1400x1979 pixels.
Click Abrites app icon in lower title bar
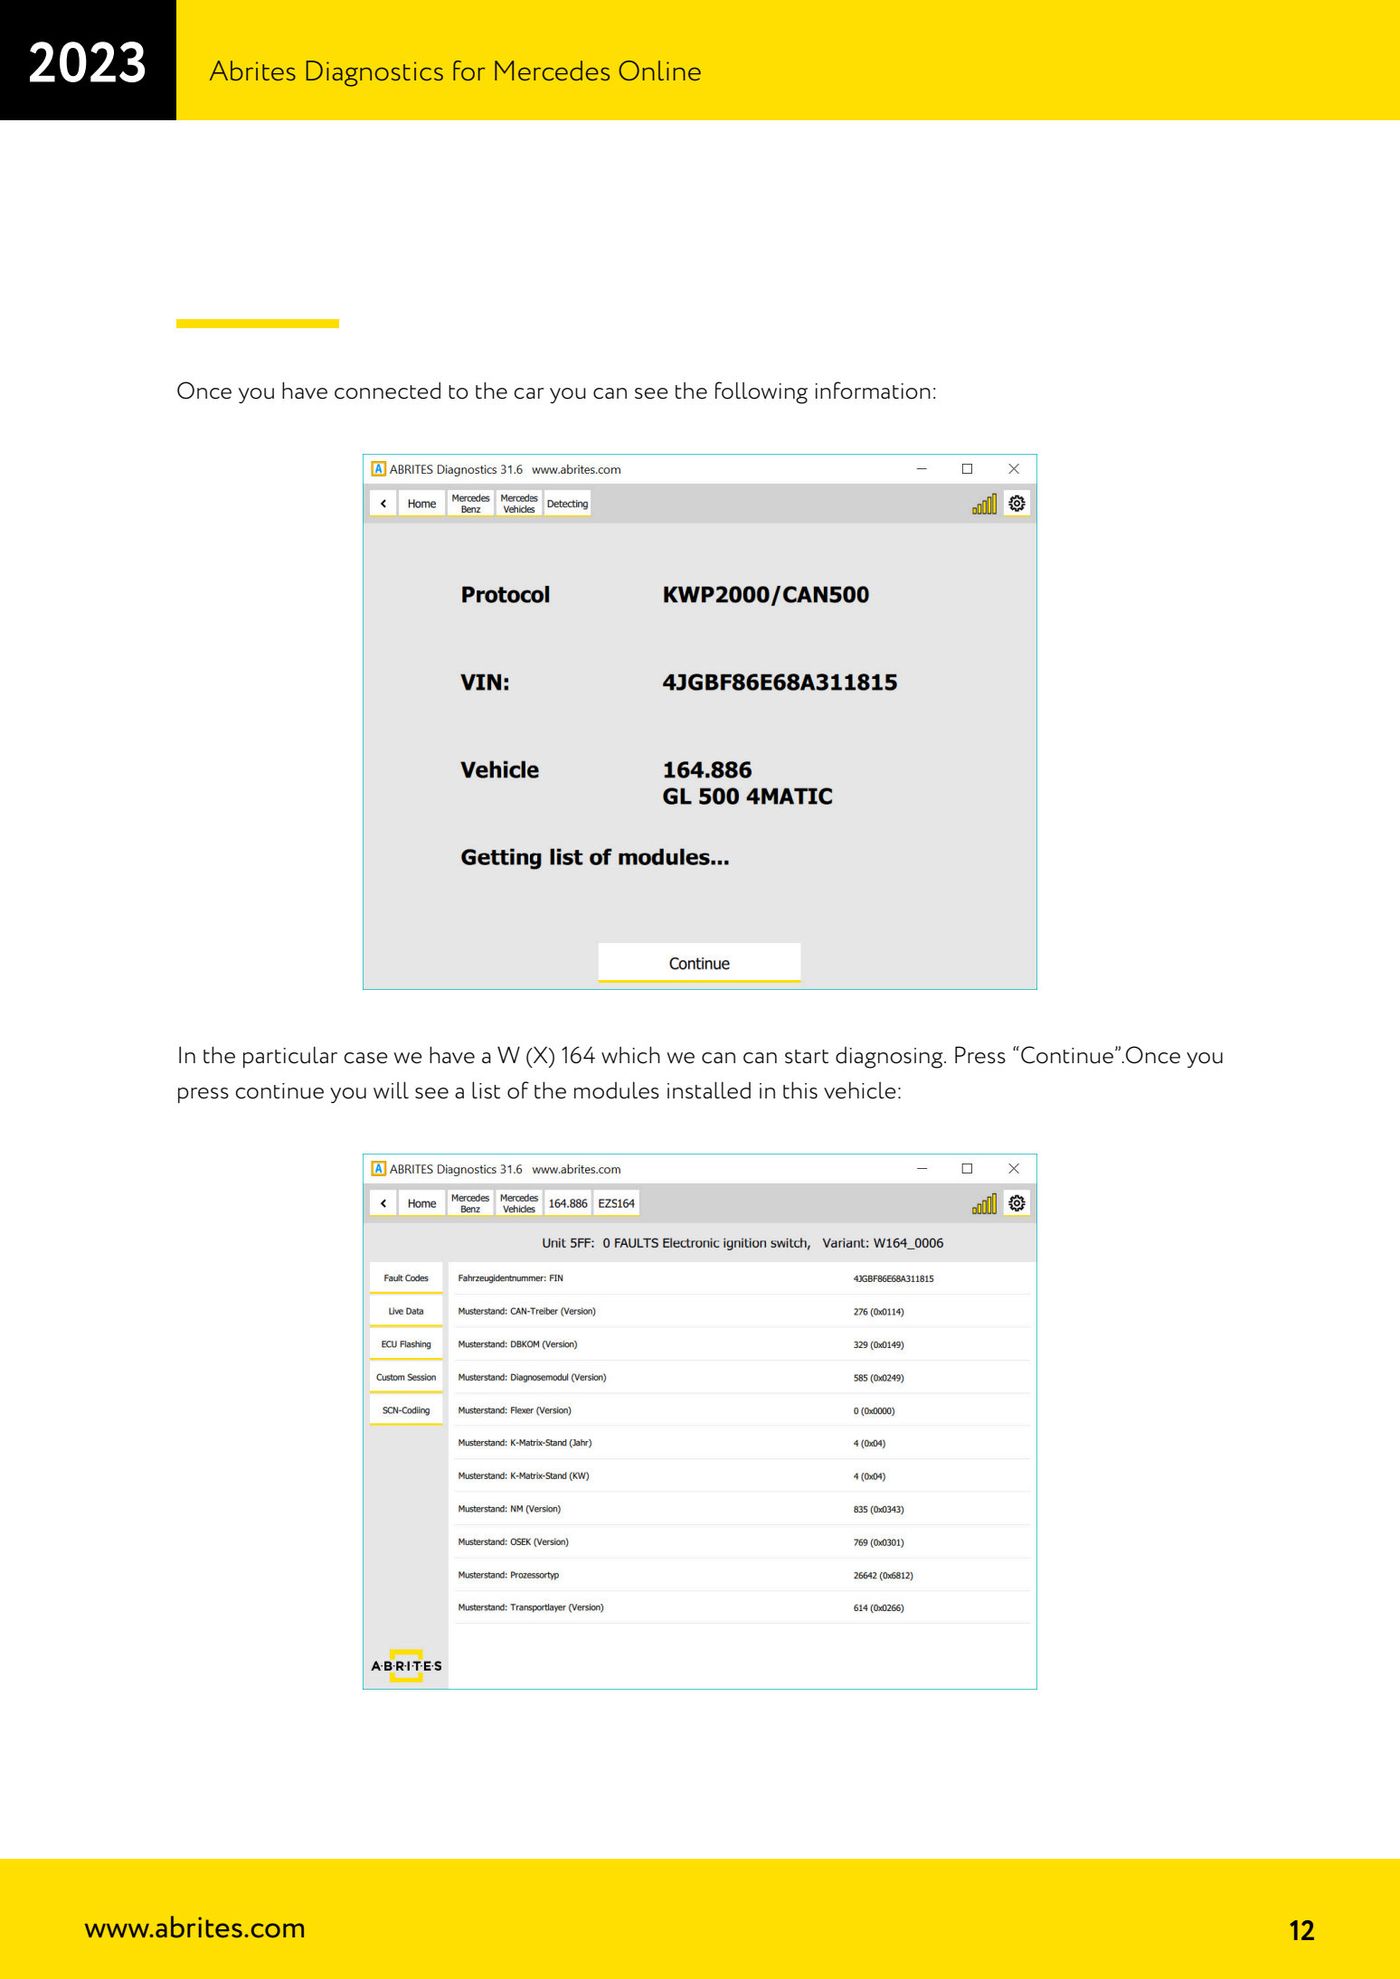tap(378, 1169)
